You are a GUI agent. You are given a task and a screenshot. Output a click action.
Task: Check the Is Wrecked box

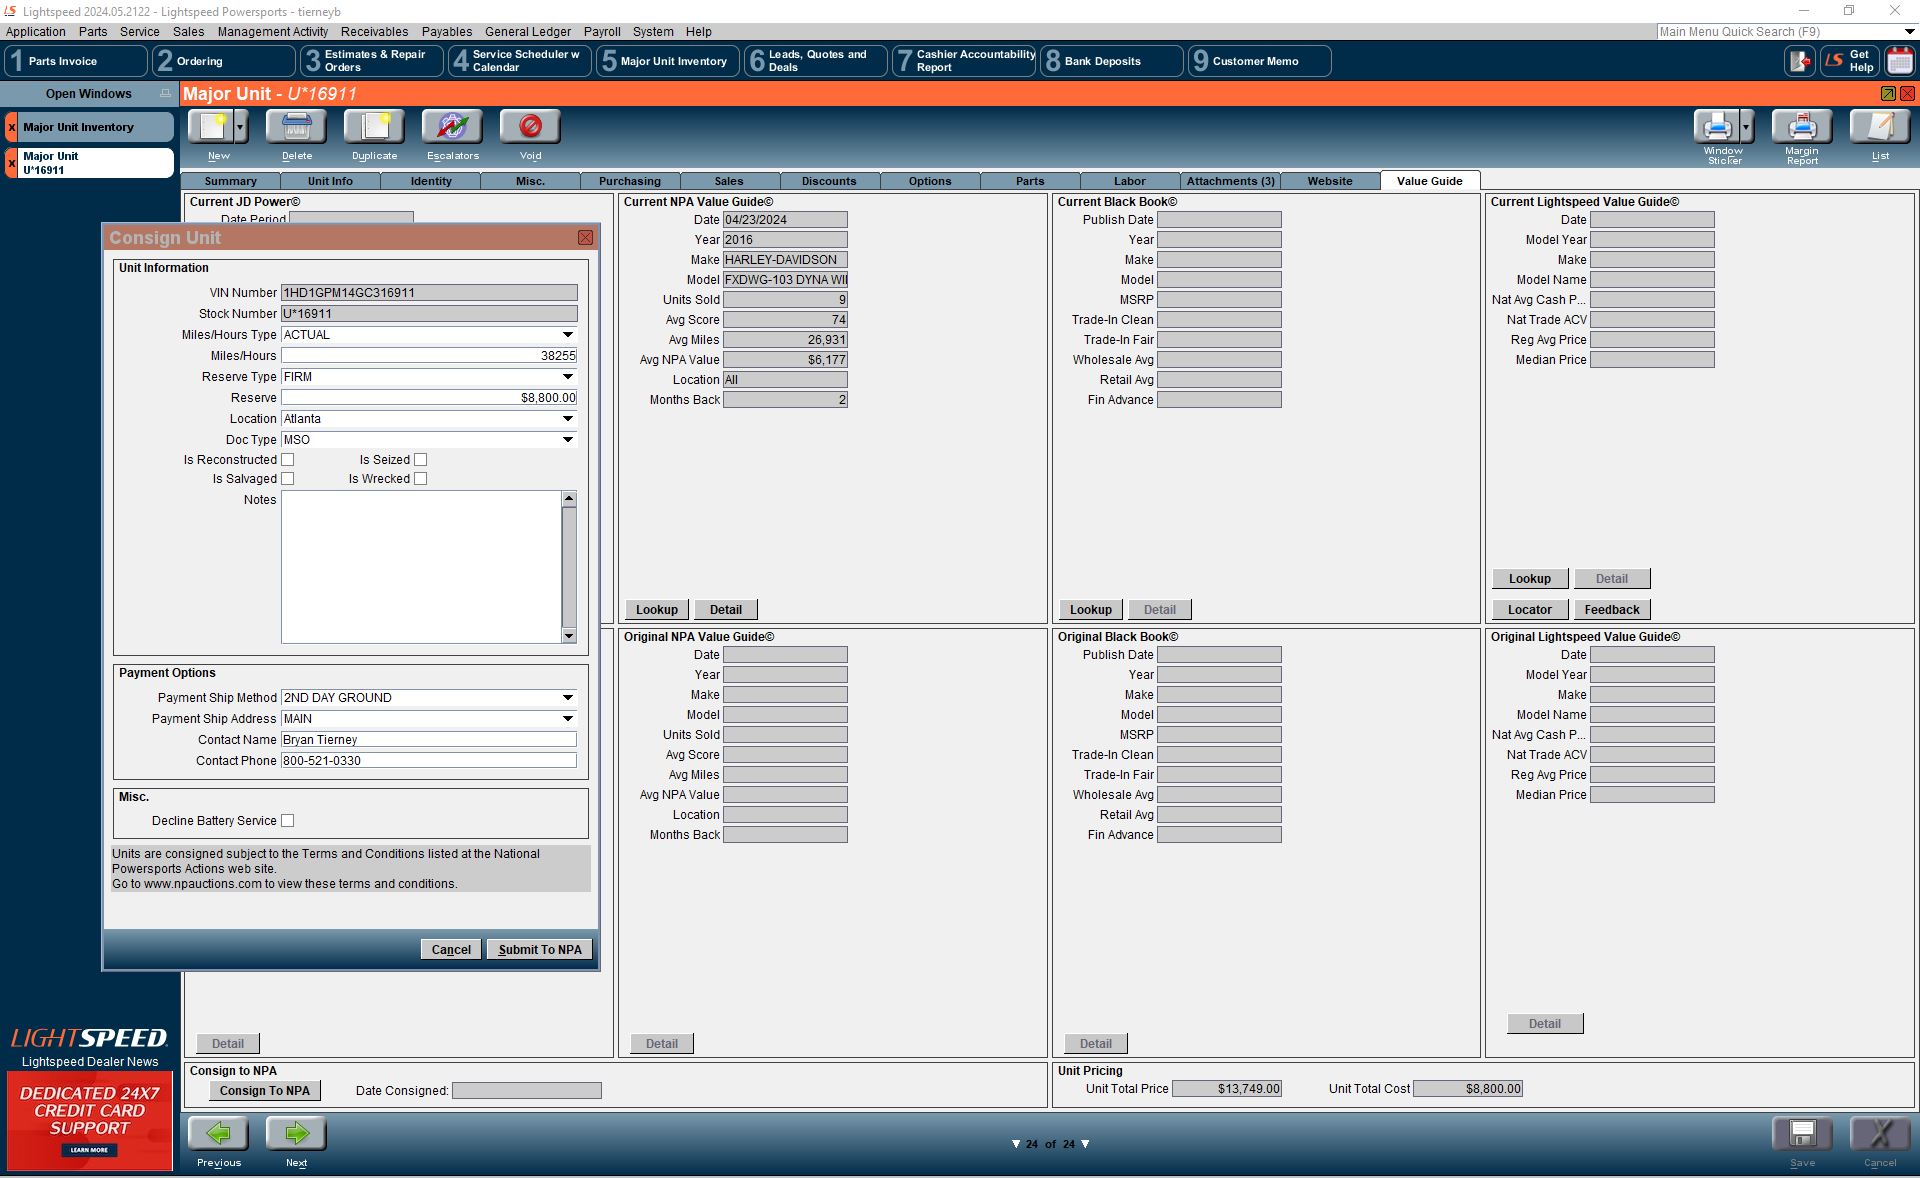[421, 479]
